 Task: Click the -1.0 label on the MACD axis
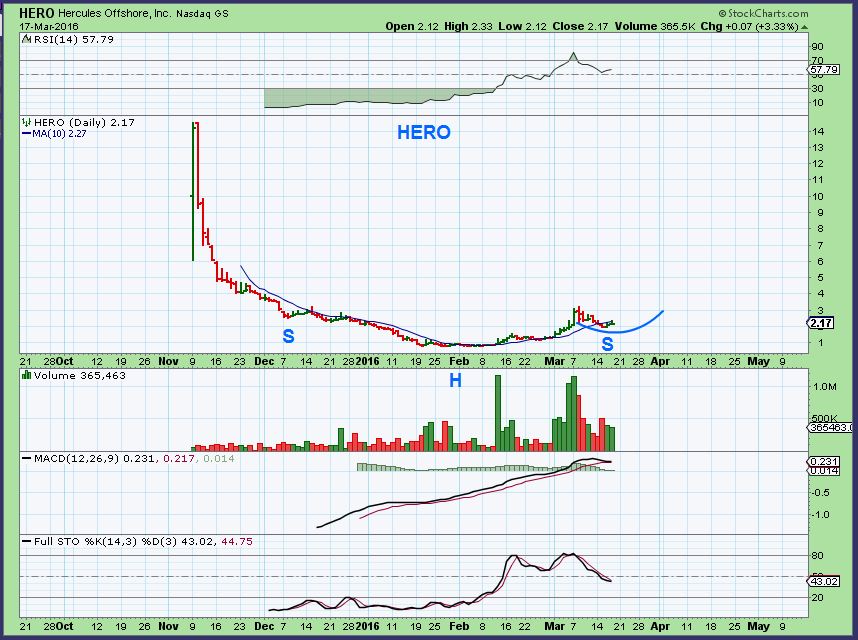[x=821, y=515]
